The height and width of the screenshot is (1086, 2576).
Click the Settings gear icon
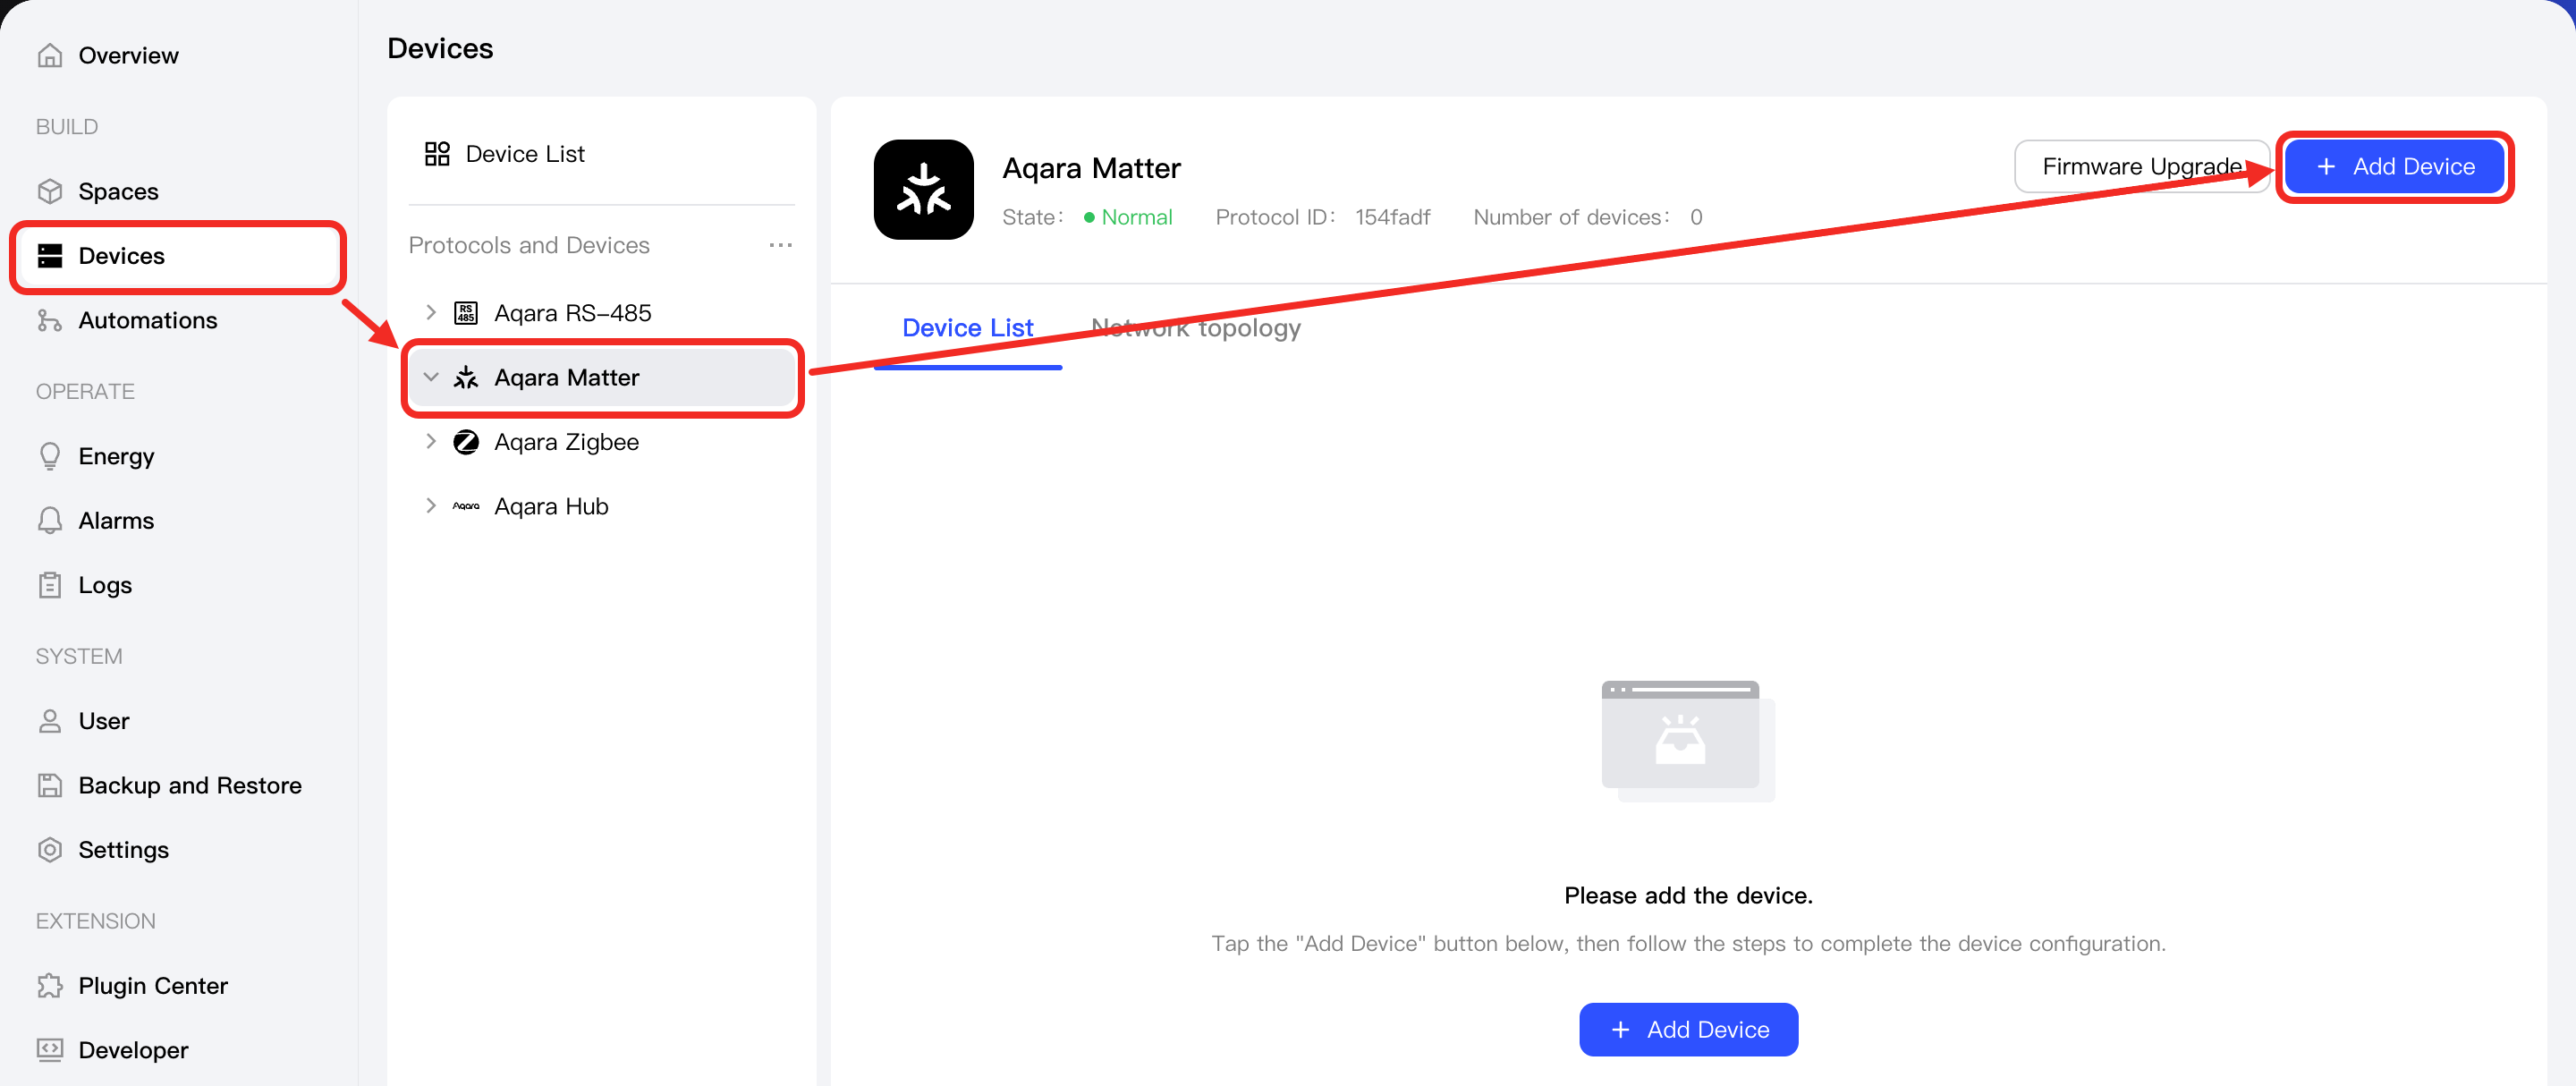pyautogui.click(x=49, y=850)
